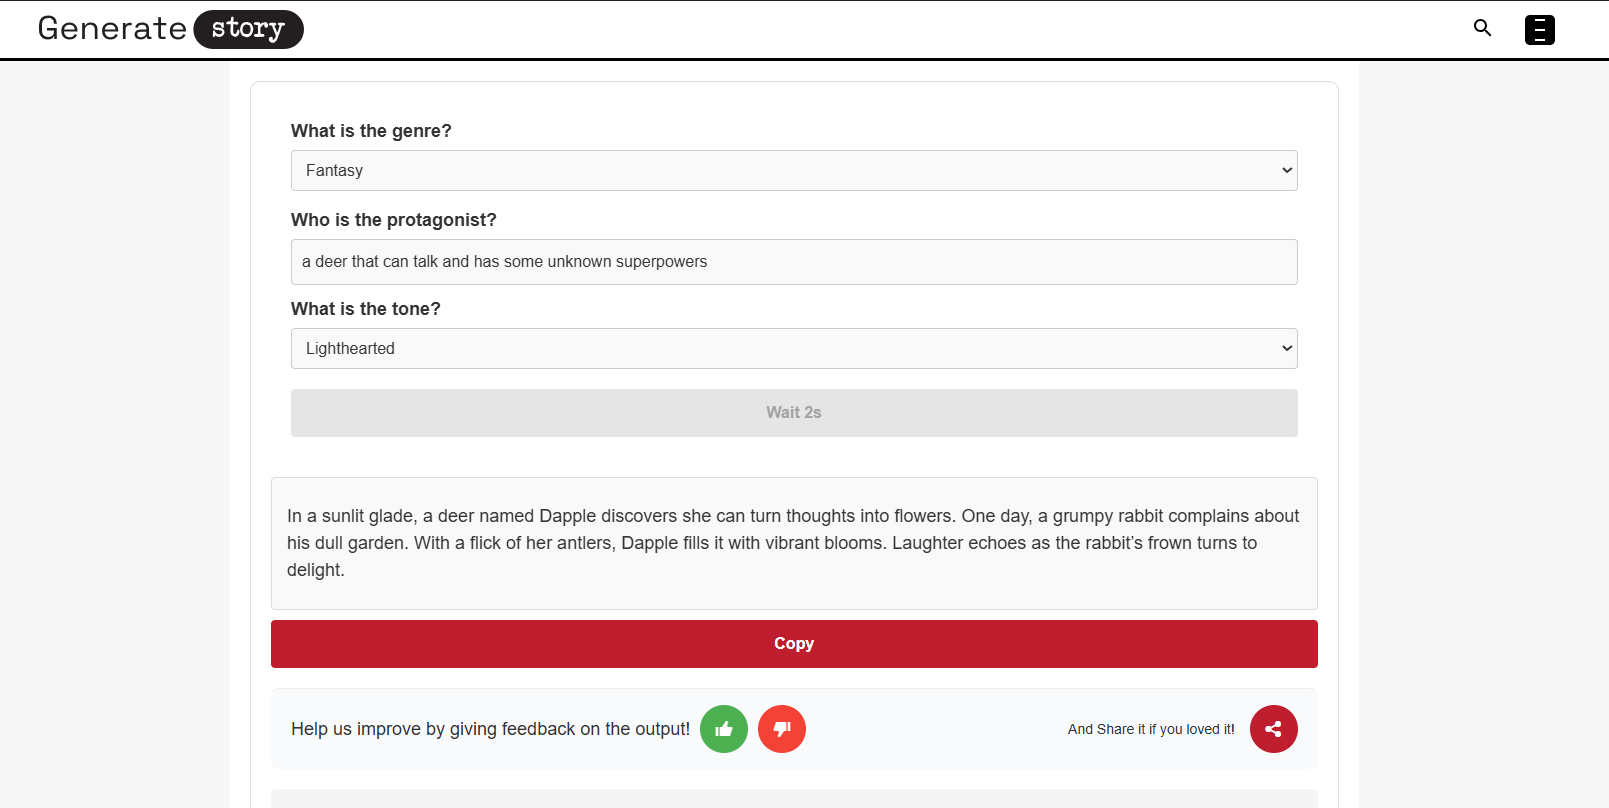
Task: Click the "Help us improve" feedback text
Action: (490, 729)
